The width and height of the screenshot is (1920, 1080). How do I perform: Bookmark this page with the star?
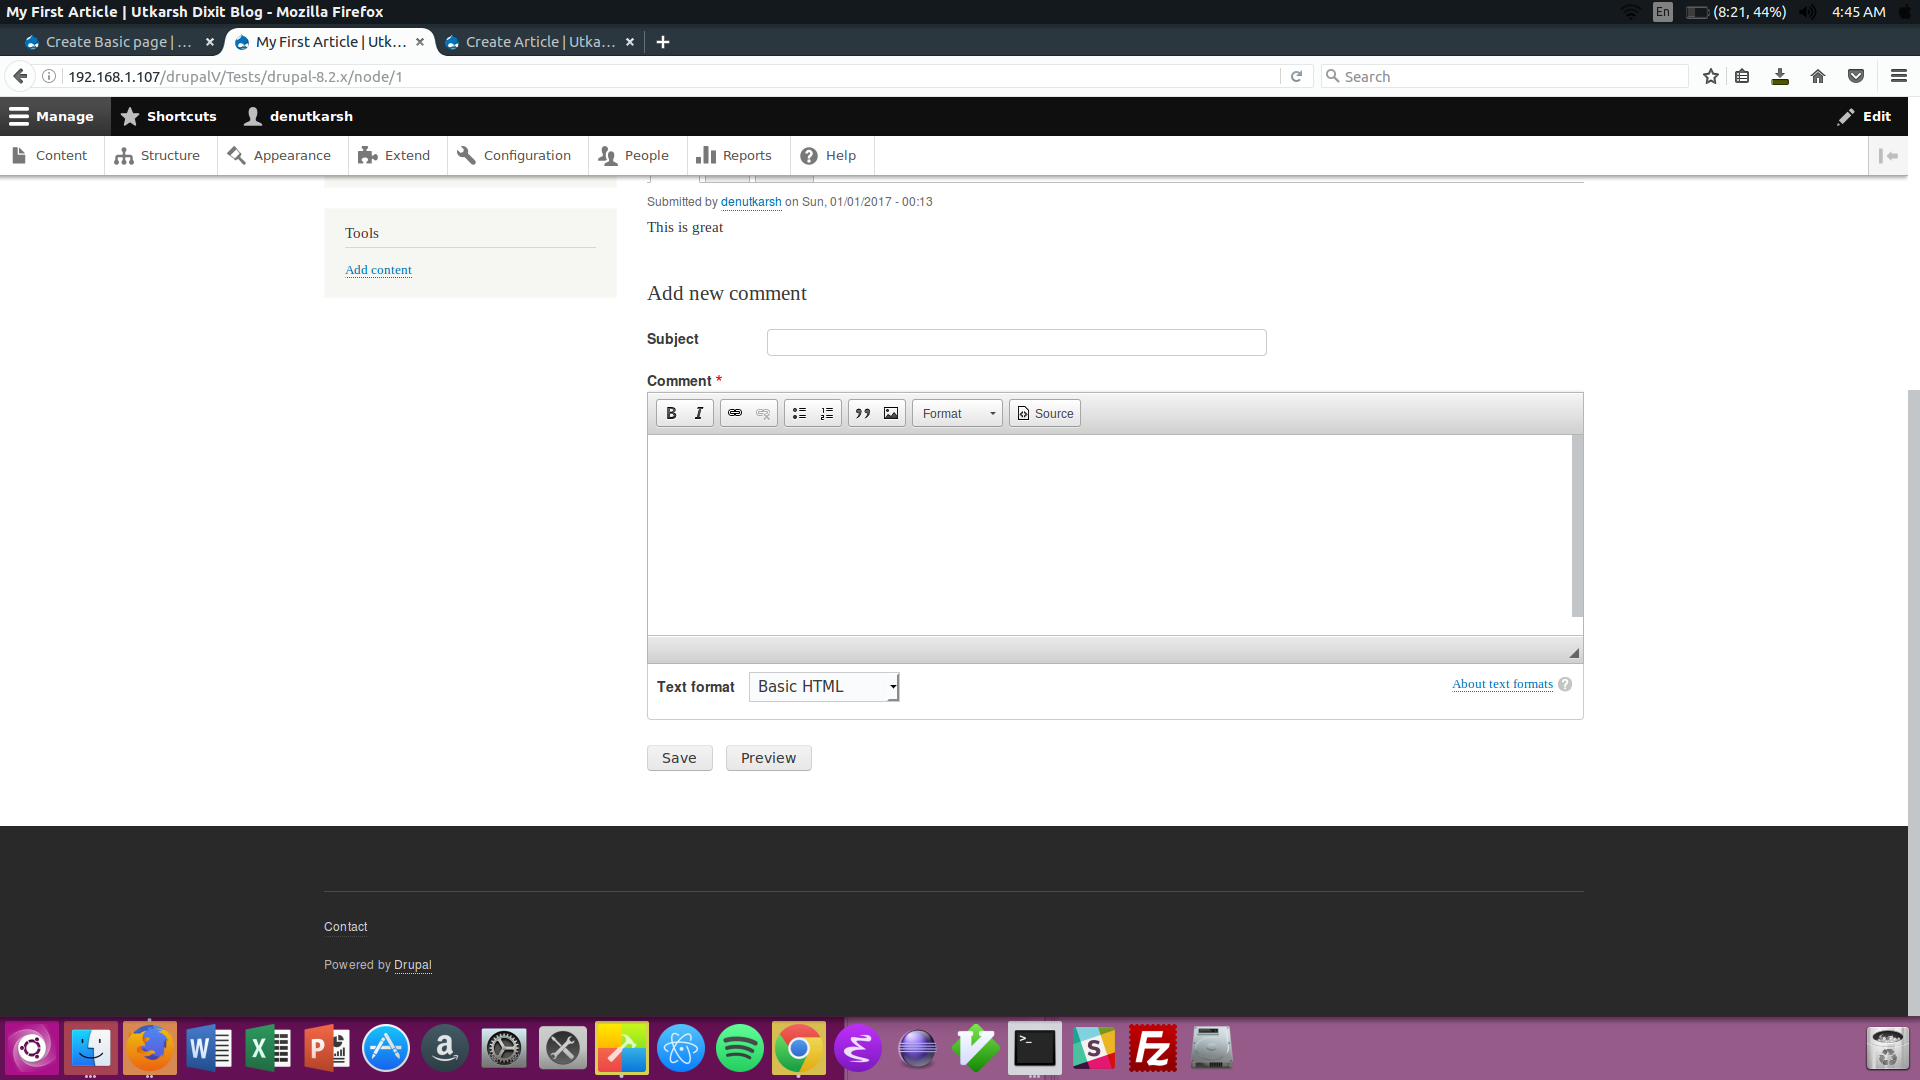pos(1711,76)
